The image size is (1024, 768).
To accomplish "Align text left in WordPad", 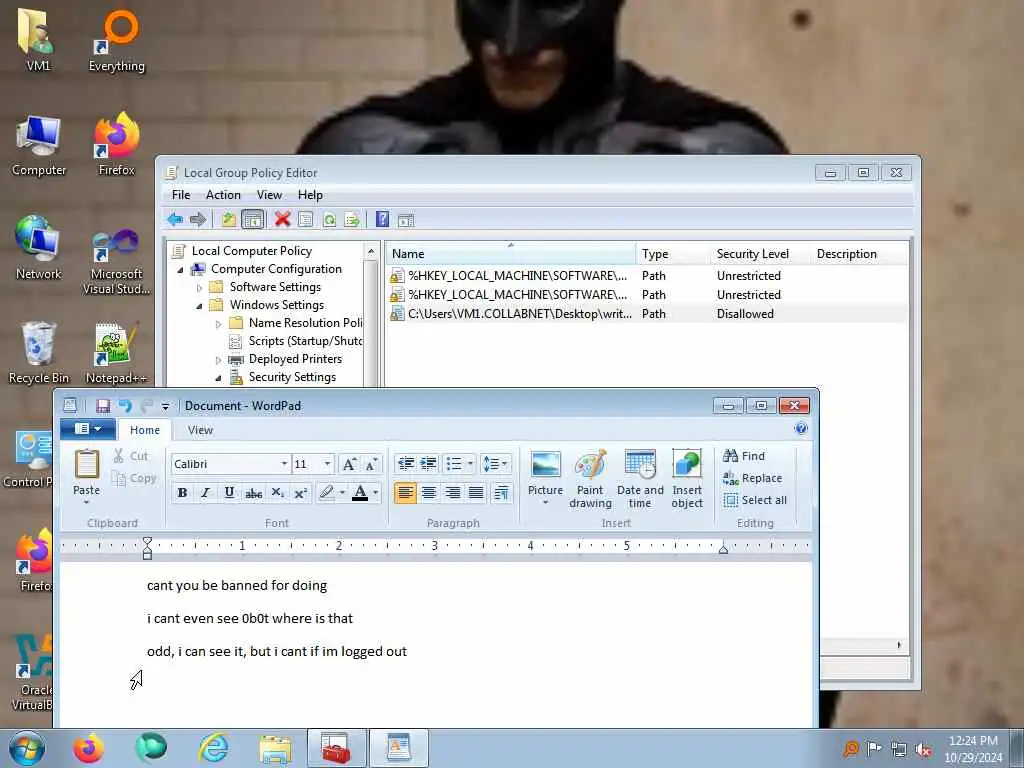I will (406, 492).
